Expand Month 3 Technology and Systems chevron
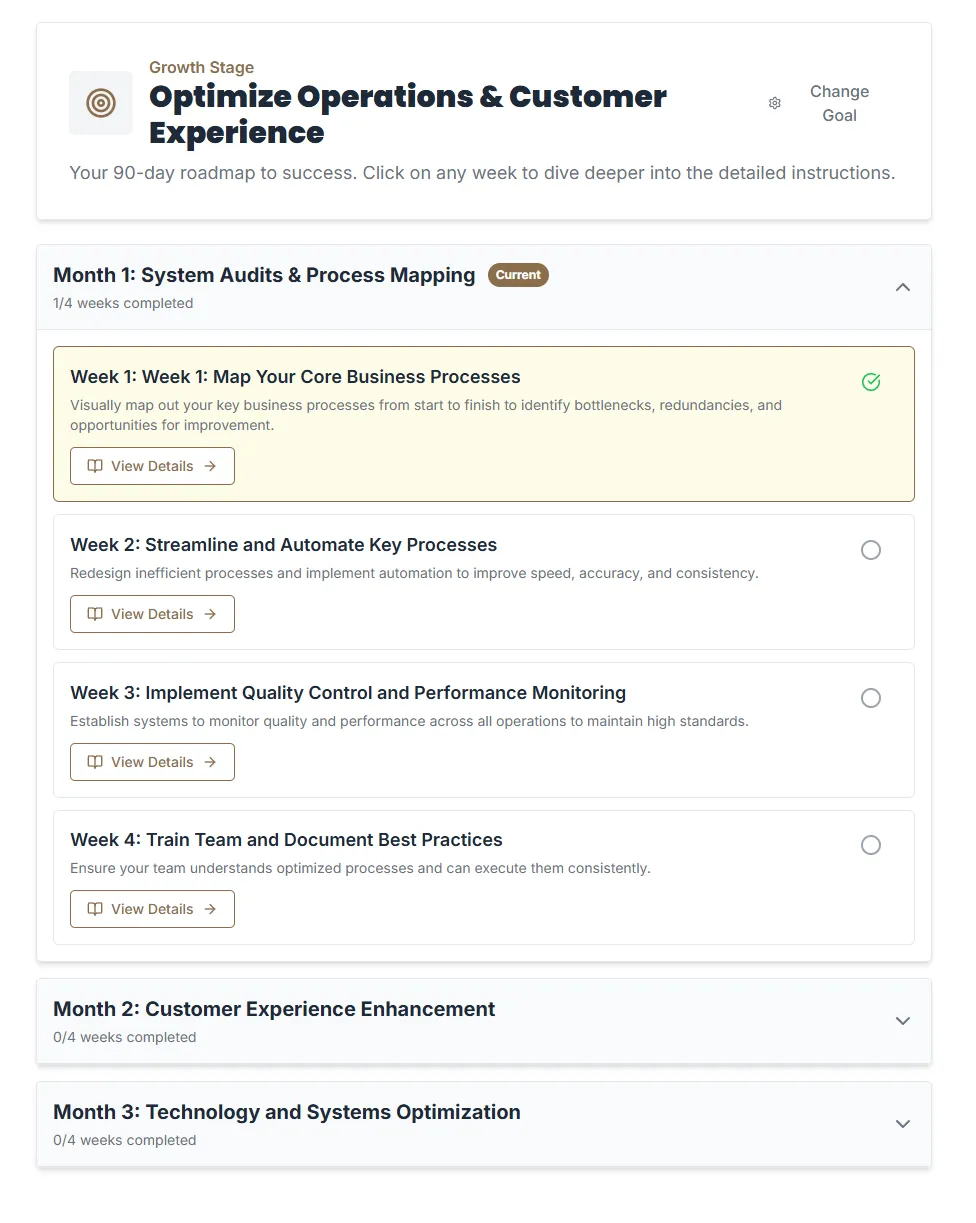 click(903, 1124)
